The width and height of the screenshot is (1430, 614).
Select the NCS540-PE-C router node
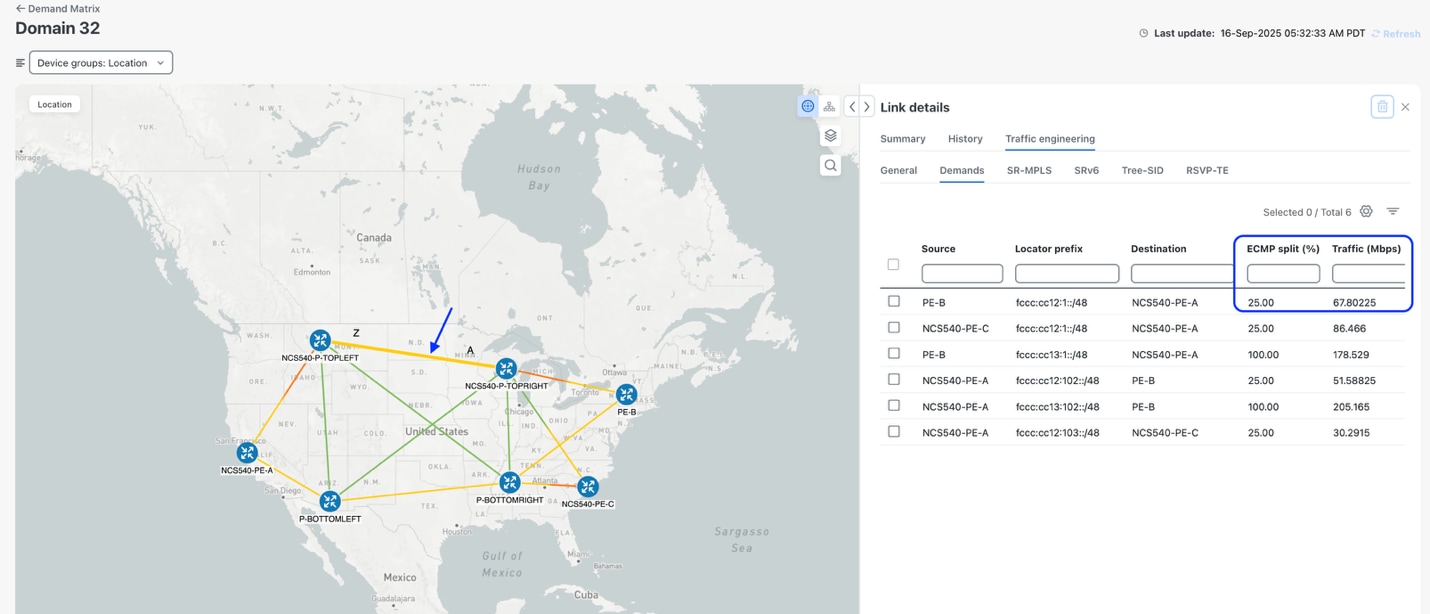point(588,487)
